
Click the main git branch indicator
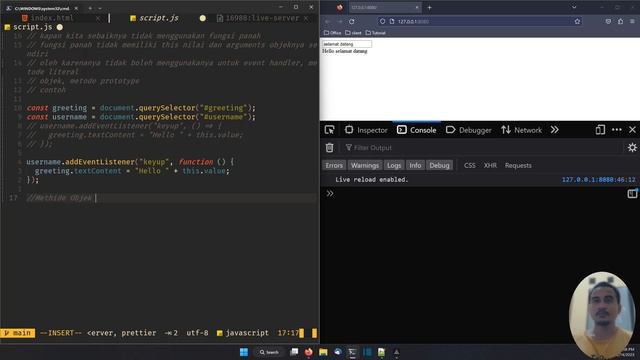coord(18,333)
